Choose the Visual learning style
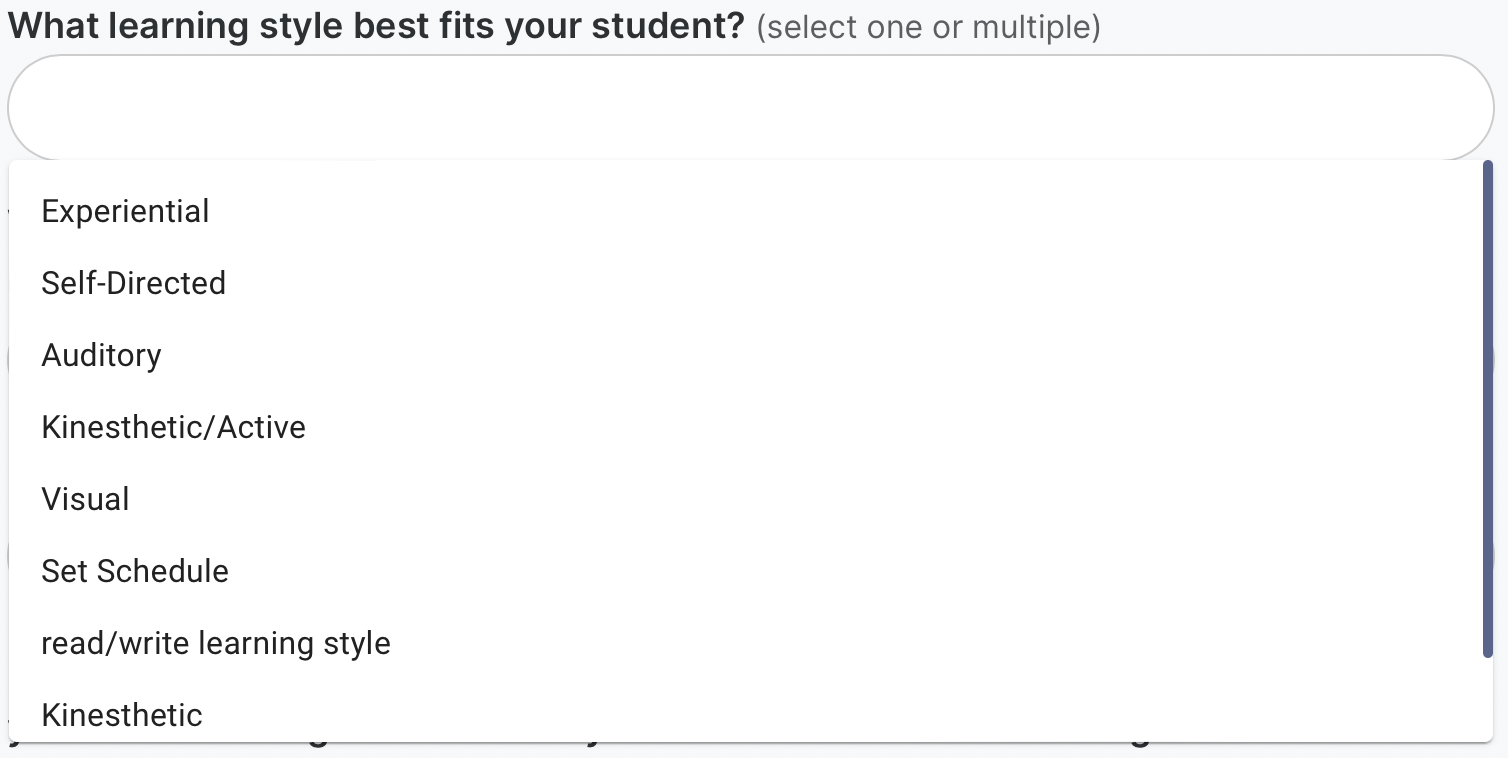1508x758 pixels. click(x=85, y=499)
